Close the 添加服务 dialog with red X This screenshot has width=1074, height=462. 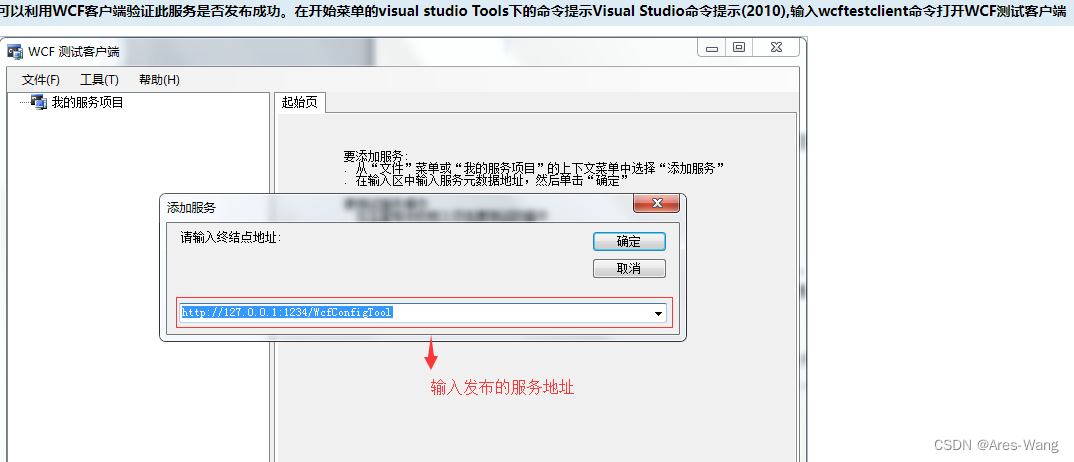pos(656,203)
